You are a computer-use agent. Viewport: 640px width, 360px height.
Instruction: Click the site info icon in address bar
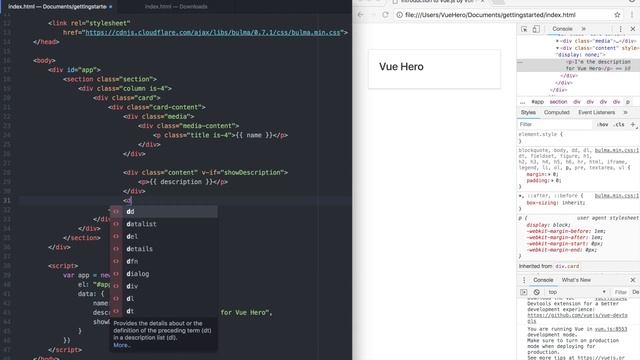click(400, 15)
